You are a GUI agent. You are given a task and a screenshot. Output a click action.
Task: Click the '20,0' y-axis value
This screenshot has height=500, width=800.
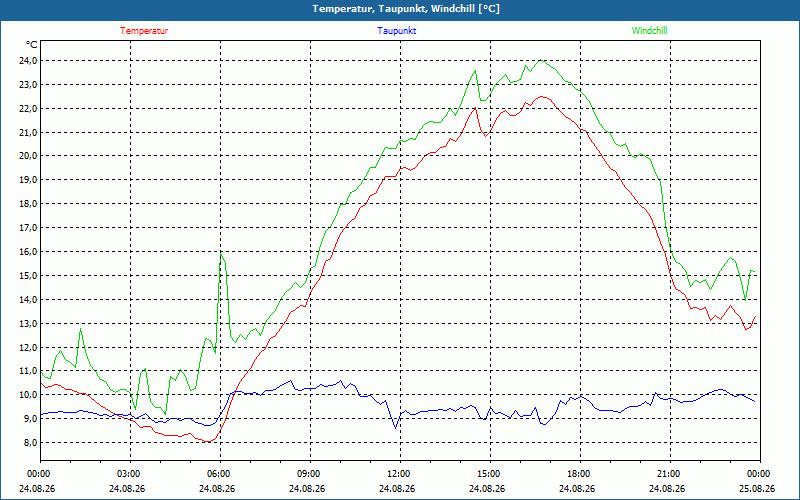[x=29, y=156]
